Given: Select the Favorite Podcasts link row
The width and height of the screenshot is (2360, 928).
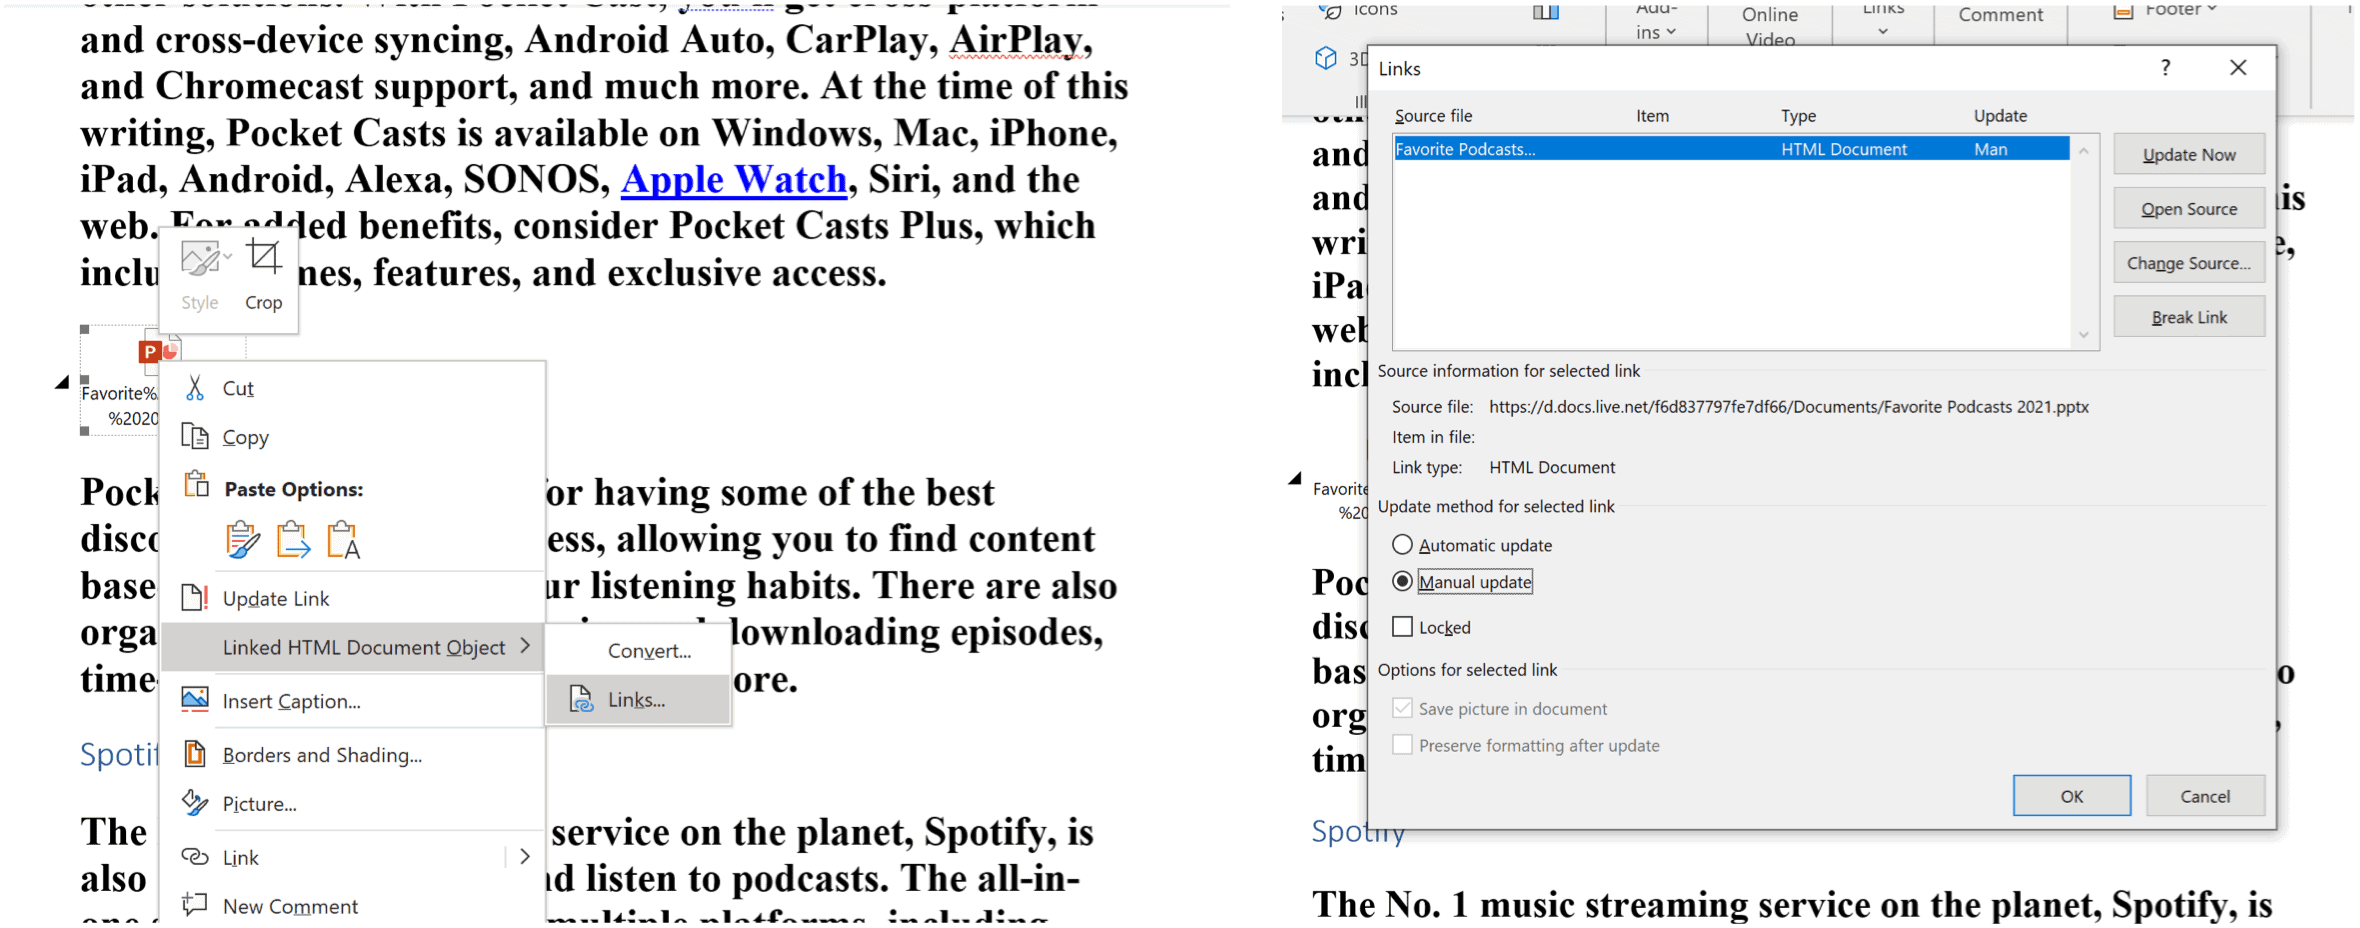Looking at the screenshot, I should 1731,149.
